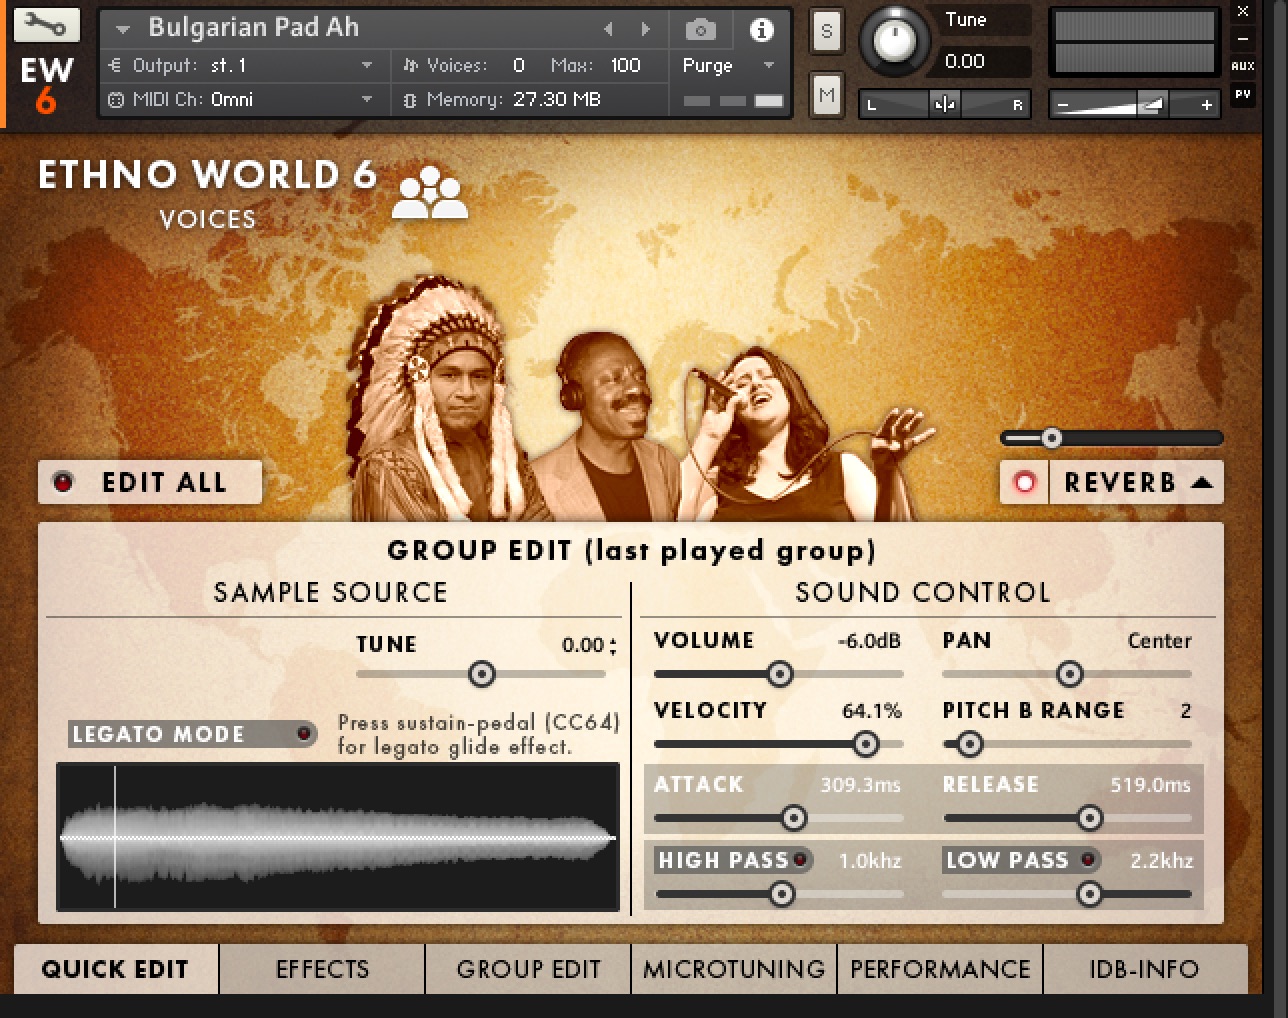Minimize the instrument view
The width and height of the screenshot is (1288, 1018).
(1243, 39)
